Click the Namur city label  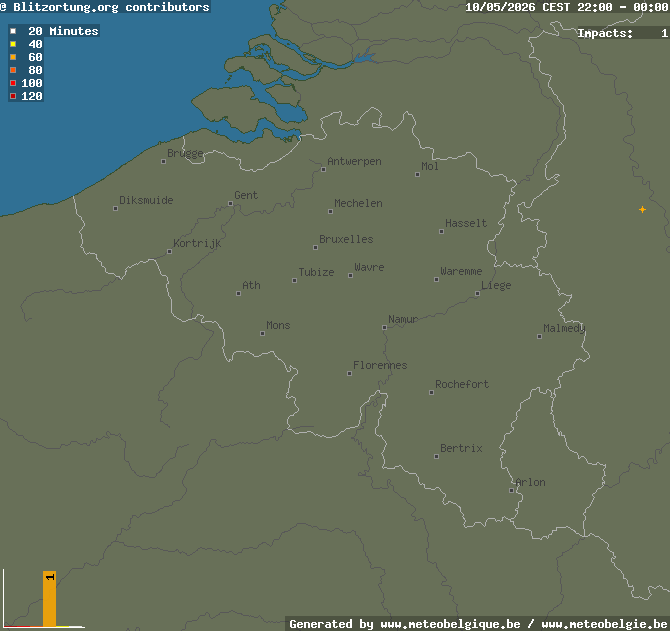coord(403,320)
